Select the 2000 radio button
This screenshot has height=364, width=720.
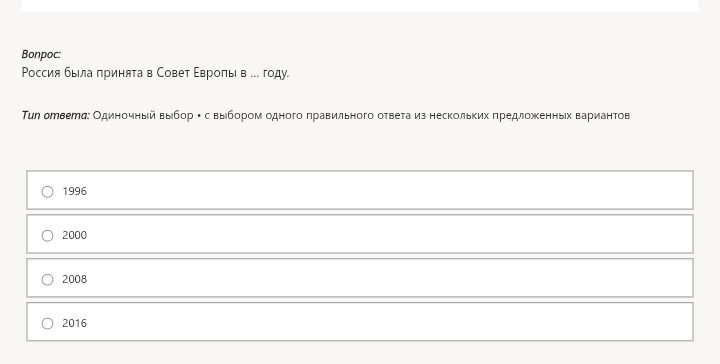47,235
